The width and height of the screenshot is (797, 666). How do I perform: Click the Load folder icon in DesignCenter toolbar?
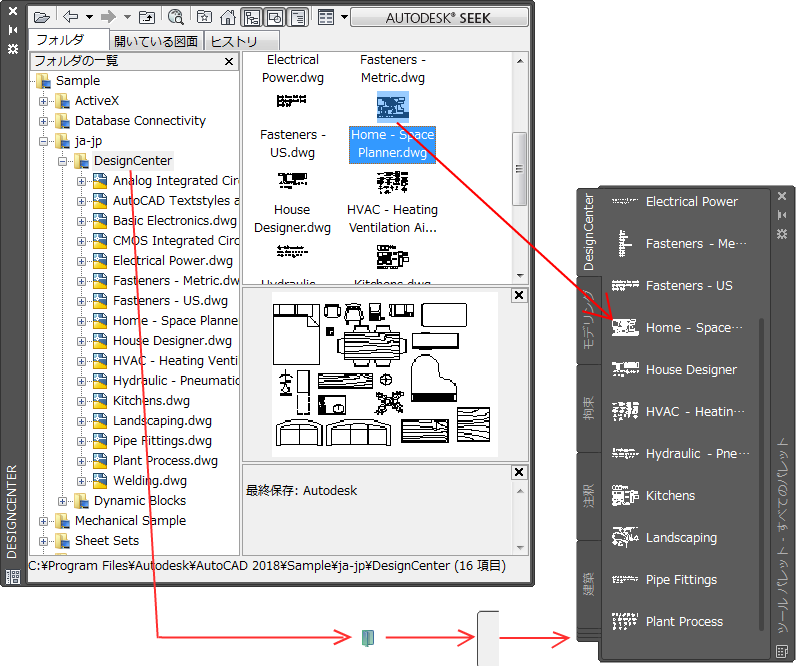coord(42,18)
